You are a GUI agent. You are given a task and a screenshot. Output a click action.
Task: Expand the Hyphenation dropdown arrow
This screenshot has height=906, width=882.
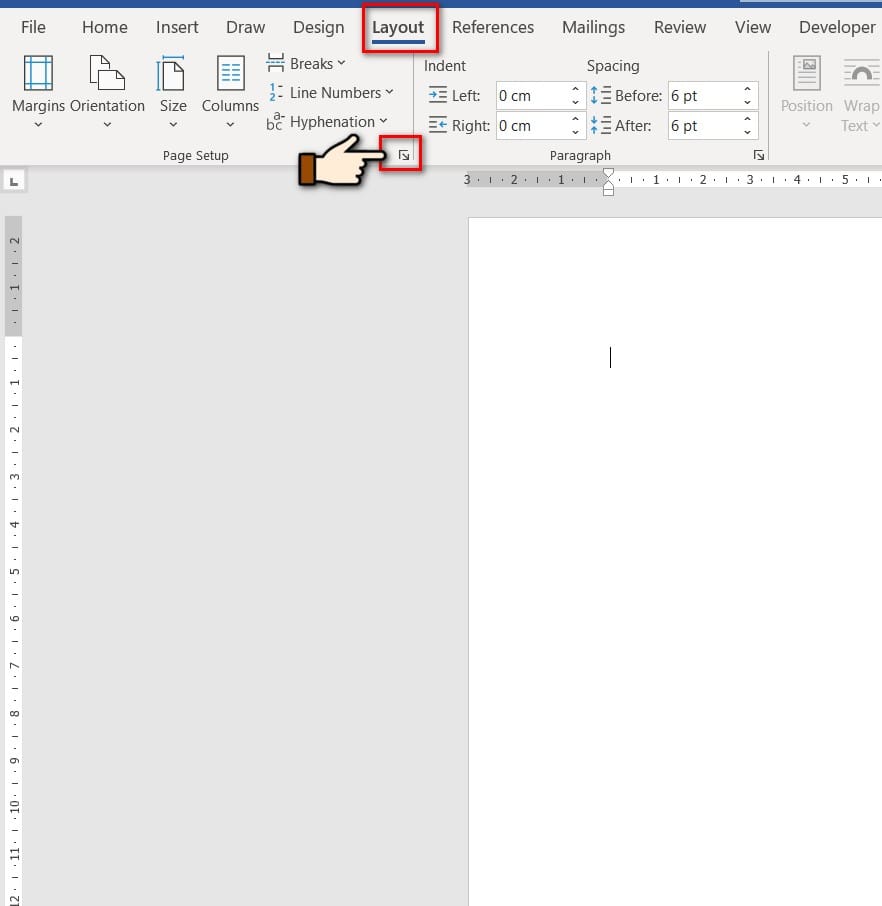coord(383,121)
